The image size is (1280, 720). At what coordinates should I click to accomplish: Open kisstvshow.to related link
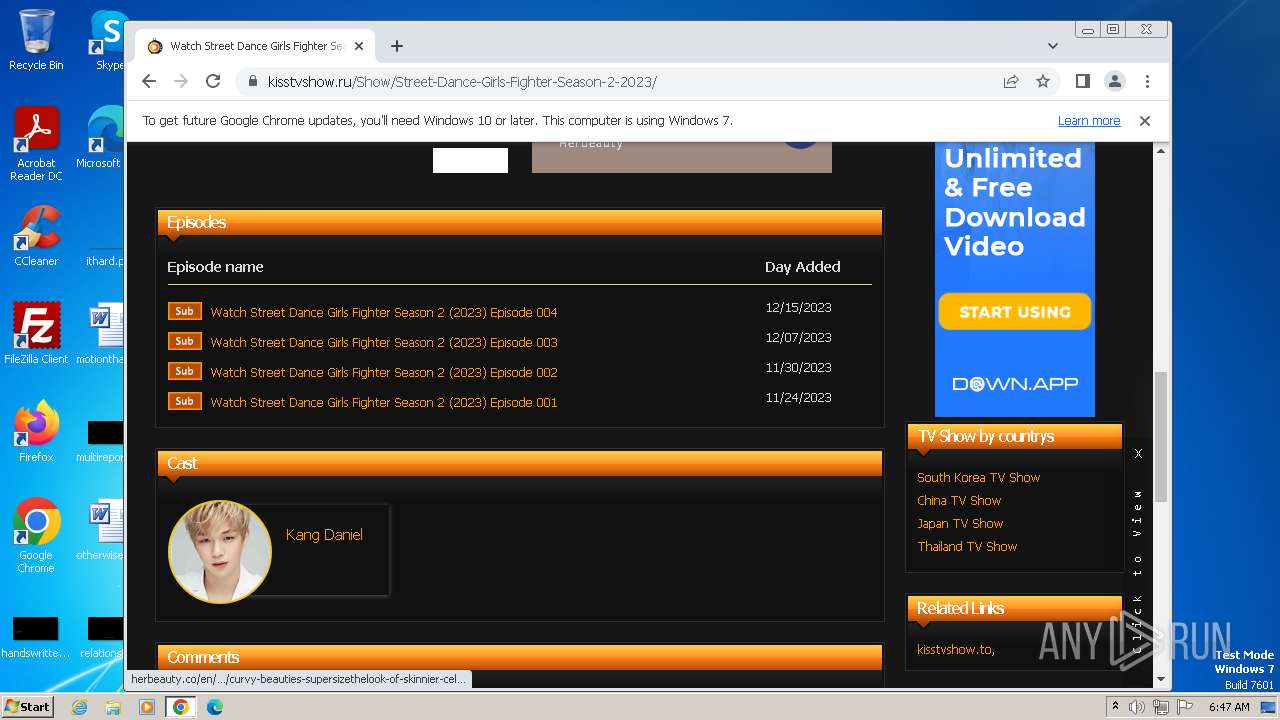pos(954,650)
